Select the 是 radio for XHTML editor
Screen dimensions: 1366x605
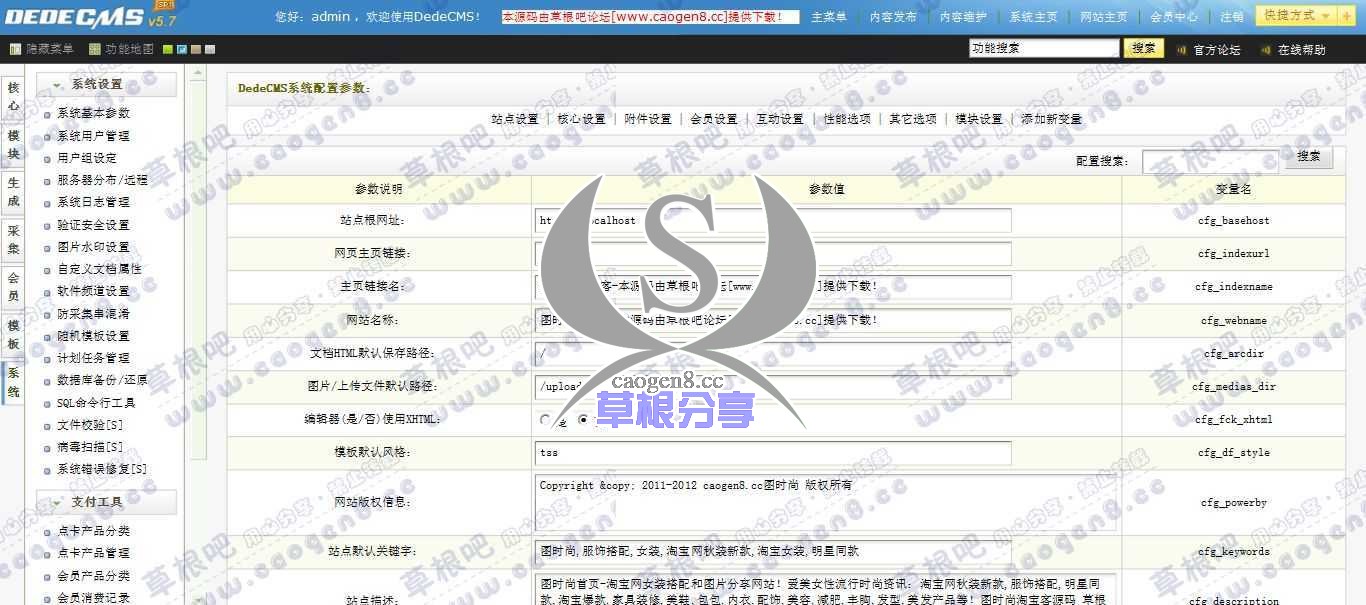pyautogui.click(x=544, y=420)
